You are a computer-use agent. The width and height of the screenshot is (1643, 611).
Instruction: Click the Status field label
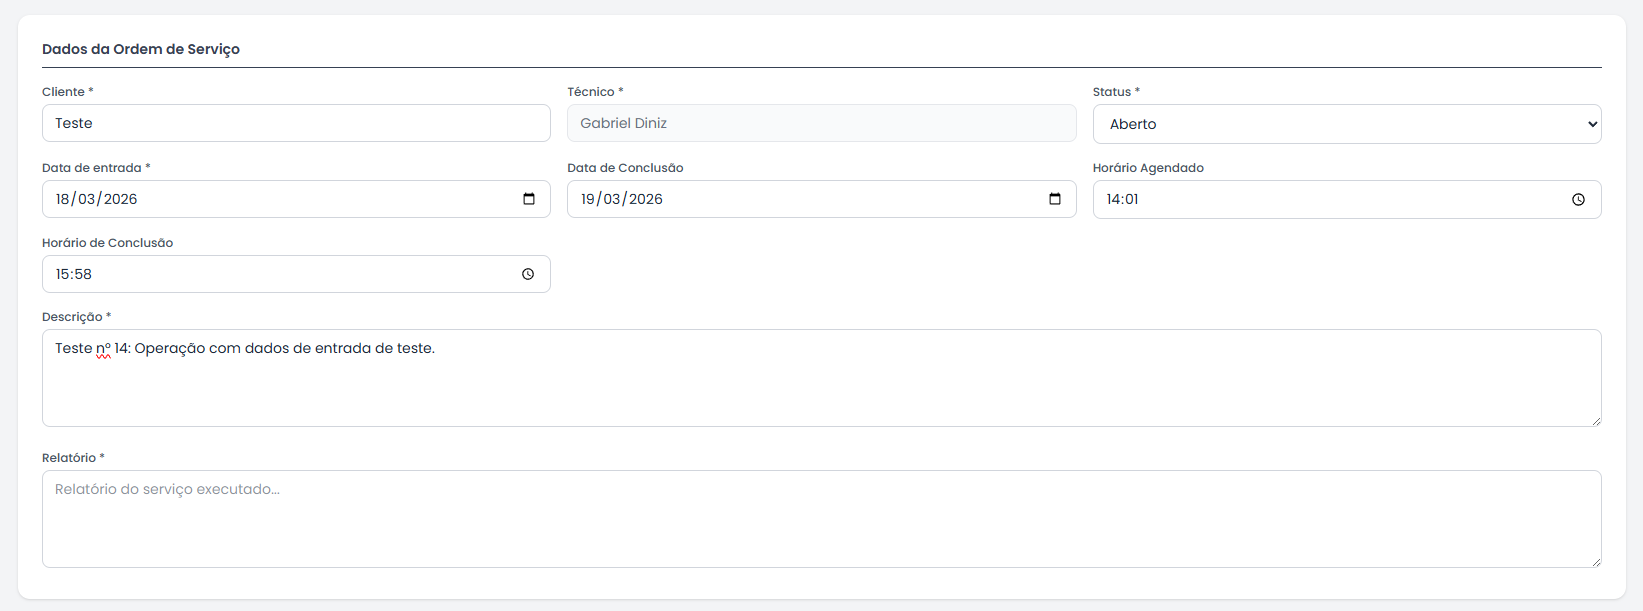point(1111,92)
